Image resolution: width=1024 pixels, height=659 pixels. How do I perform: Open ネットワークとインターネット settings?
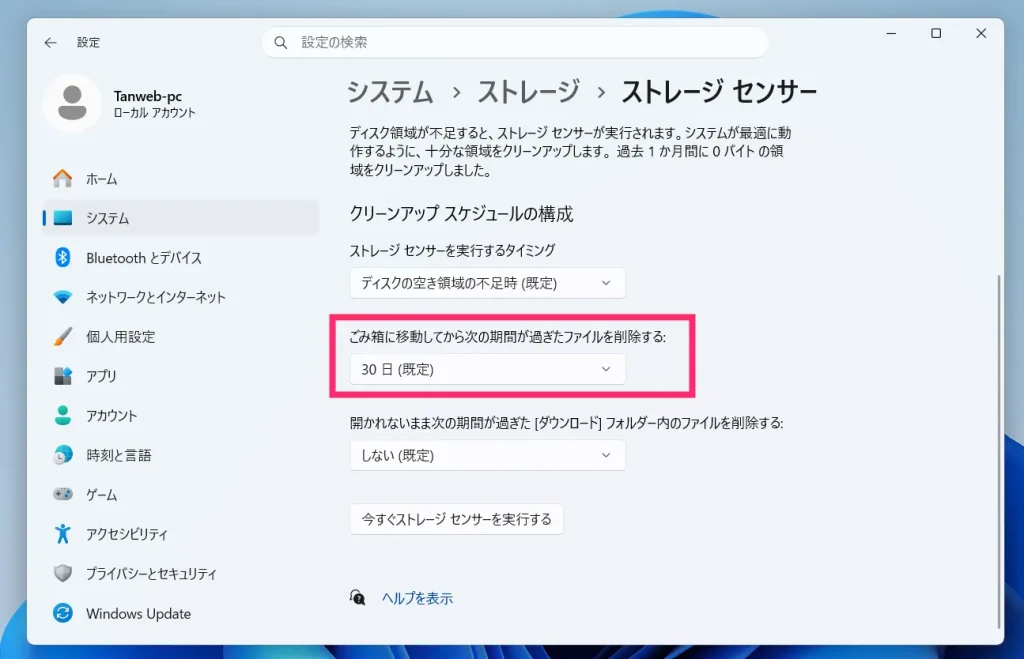(x=180, y=297)
